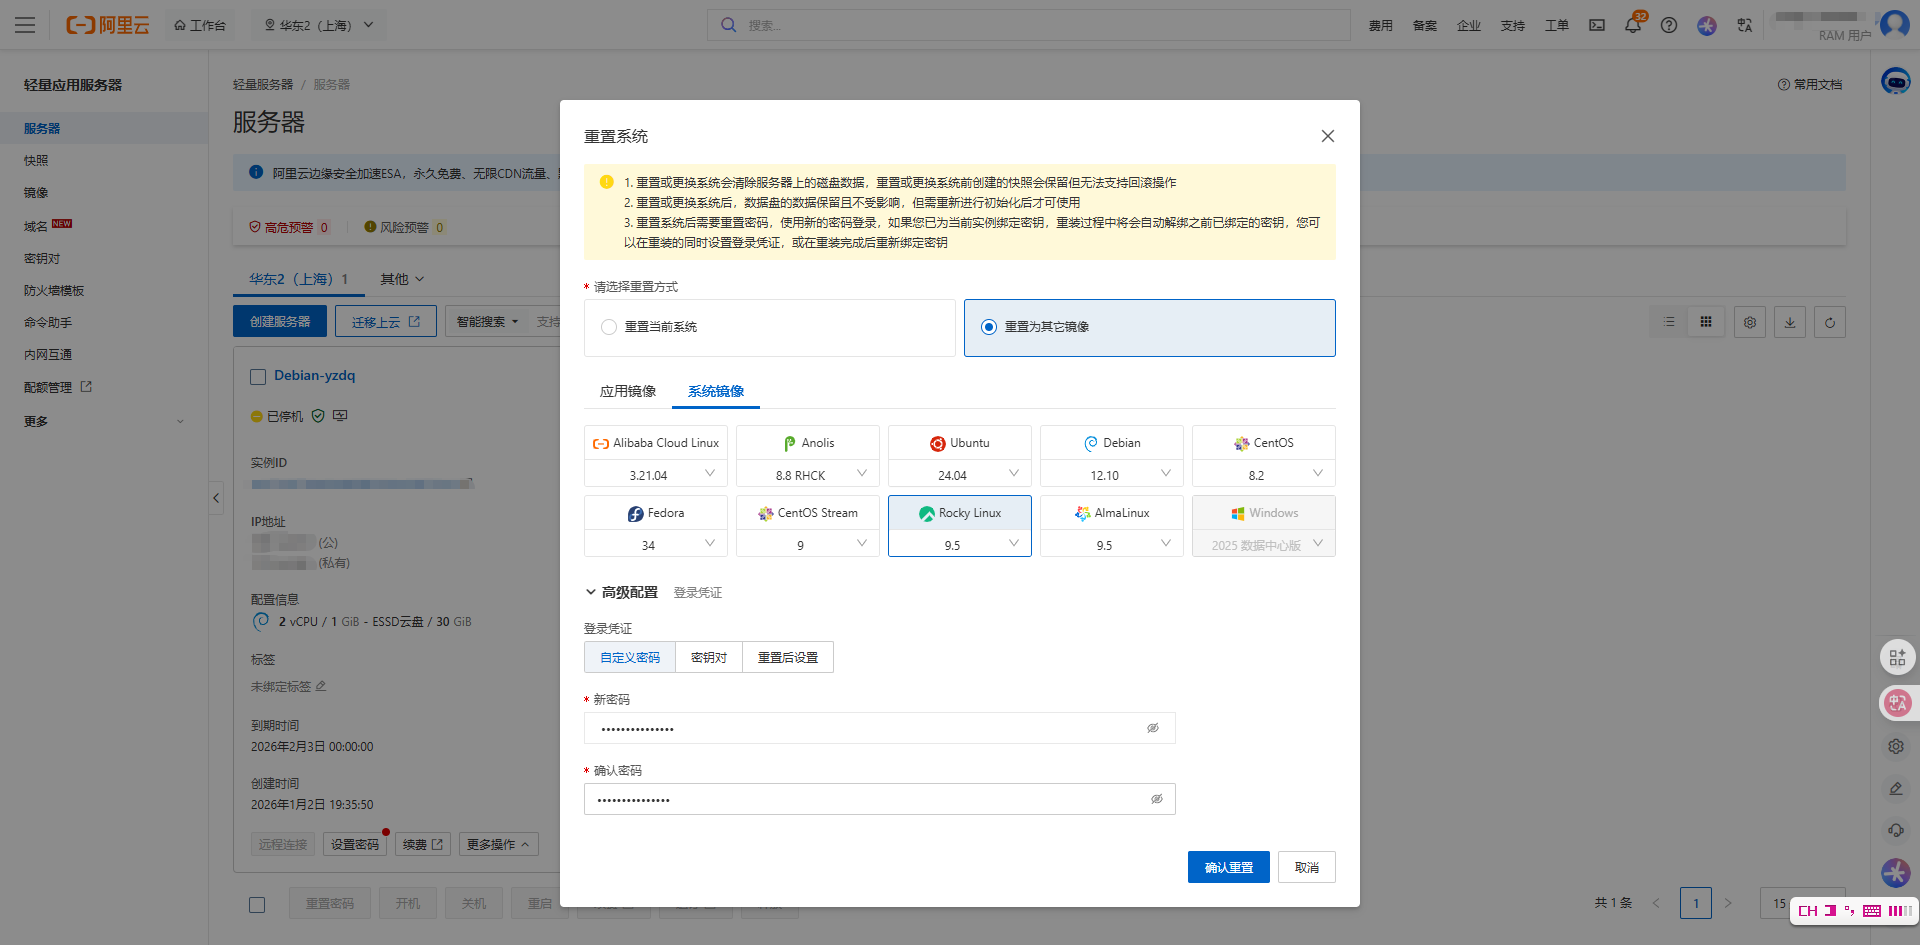This screenshot has height=945, width=1920.
Task: Open the Cloud Shell terminal icon
Action: pyautogui.click(x=1597, y=25)
